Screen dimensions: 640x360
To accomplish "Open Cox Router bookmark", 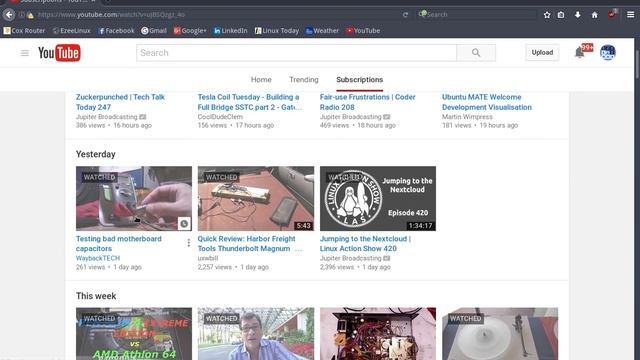I will pos(24,31).
